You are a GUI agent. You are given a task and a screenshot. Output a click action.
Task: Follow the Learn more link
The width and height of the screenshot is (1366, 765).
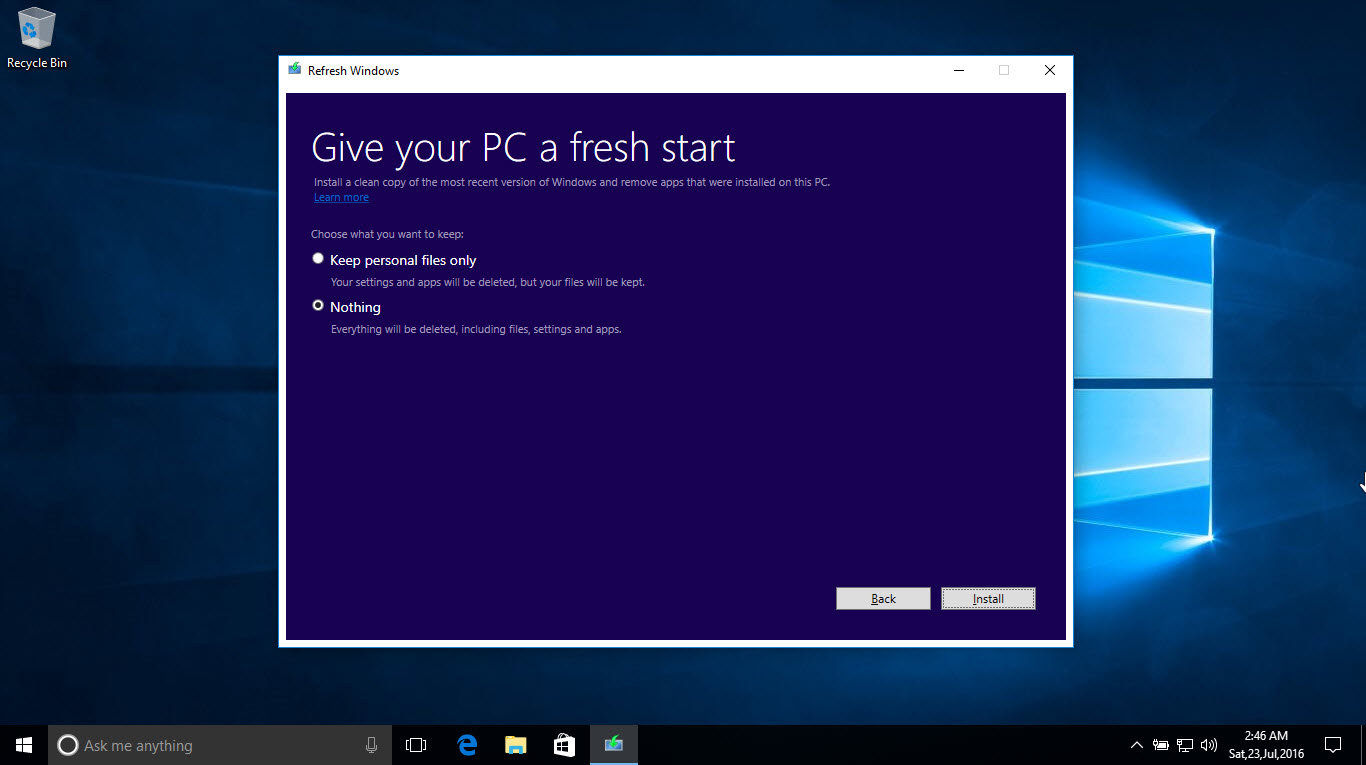341,198
